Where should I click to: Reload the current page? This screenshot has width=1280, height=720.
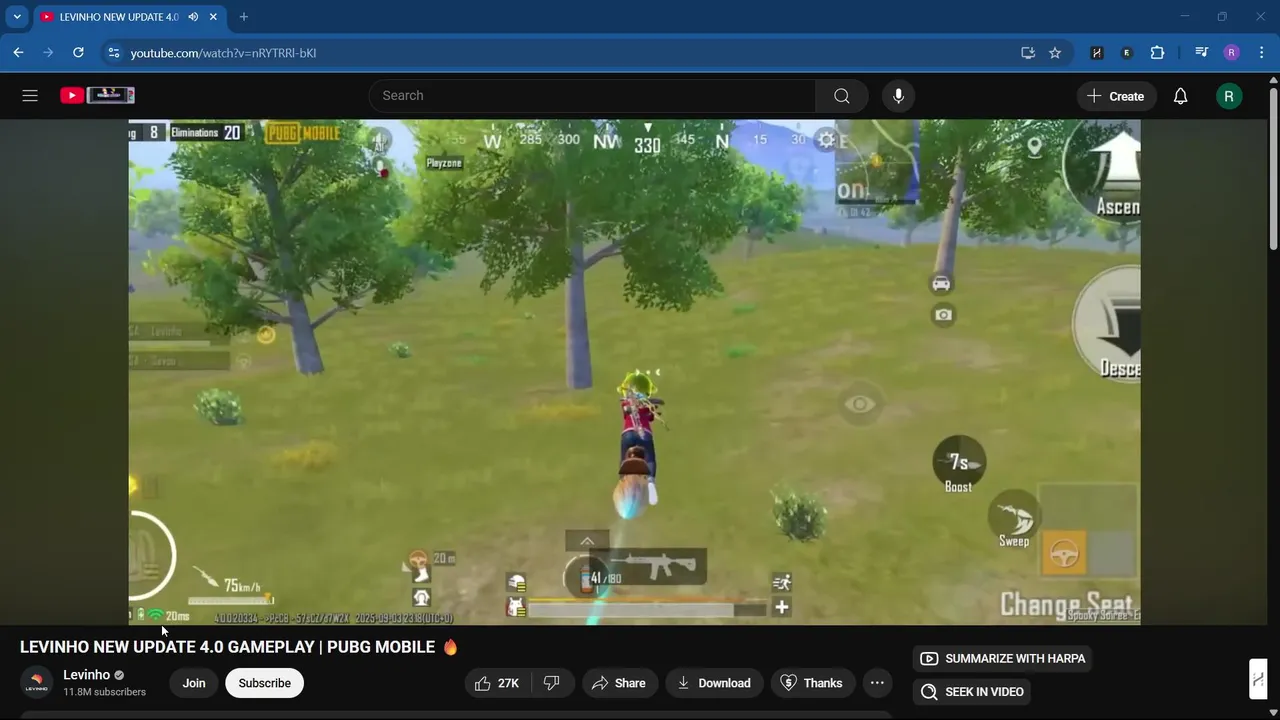tap(78, 53)
